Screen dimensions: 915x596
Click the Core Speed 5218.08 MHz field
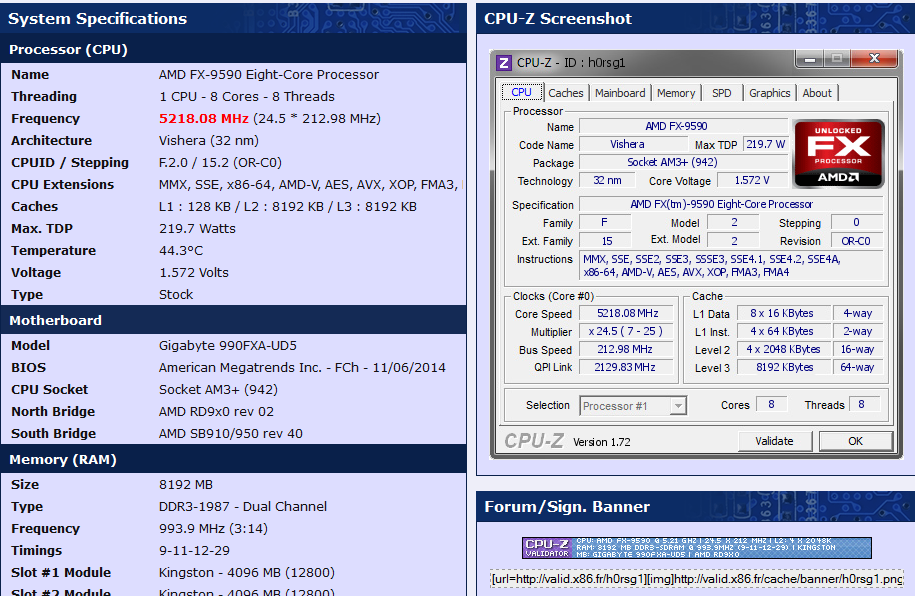(627, 313)
